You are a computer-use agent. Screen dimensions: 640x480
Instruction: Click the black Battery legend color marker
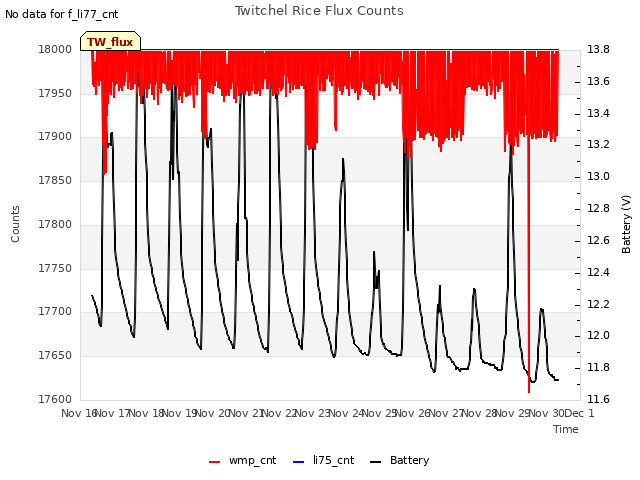tap(376, 462)
